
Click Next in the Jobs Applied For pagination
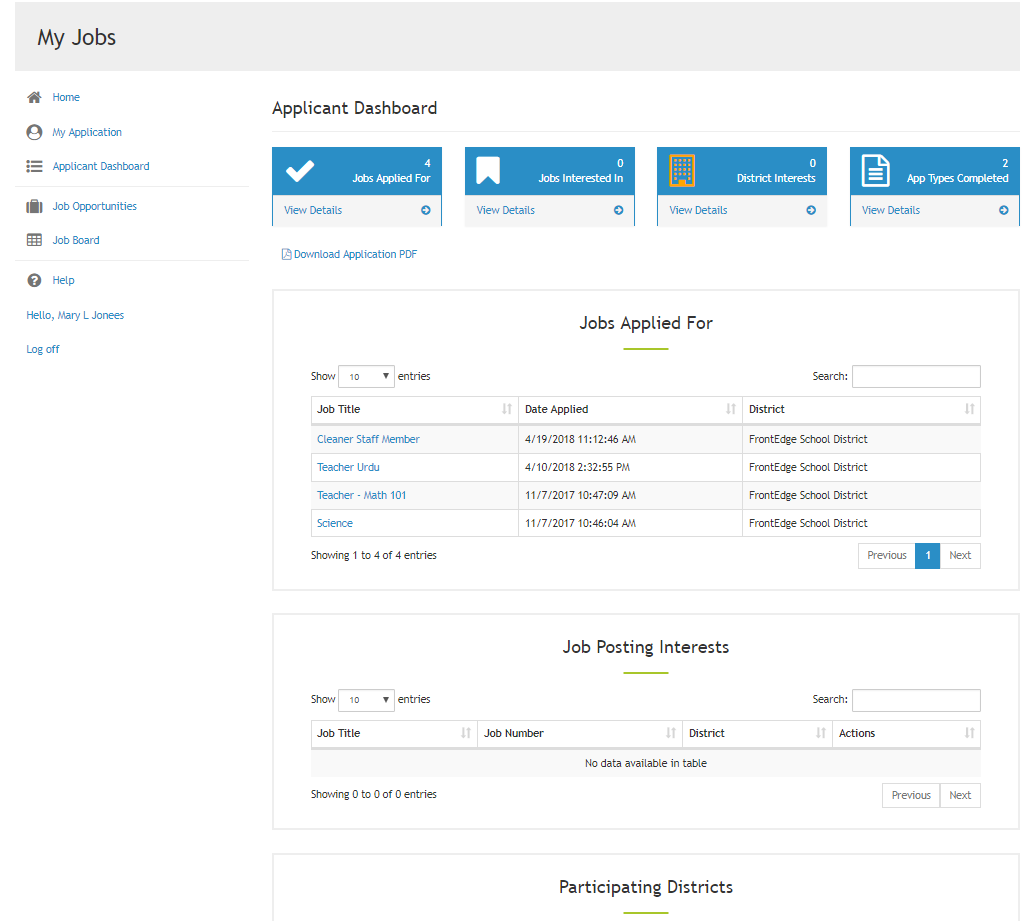[x=960, y=555]
